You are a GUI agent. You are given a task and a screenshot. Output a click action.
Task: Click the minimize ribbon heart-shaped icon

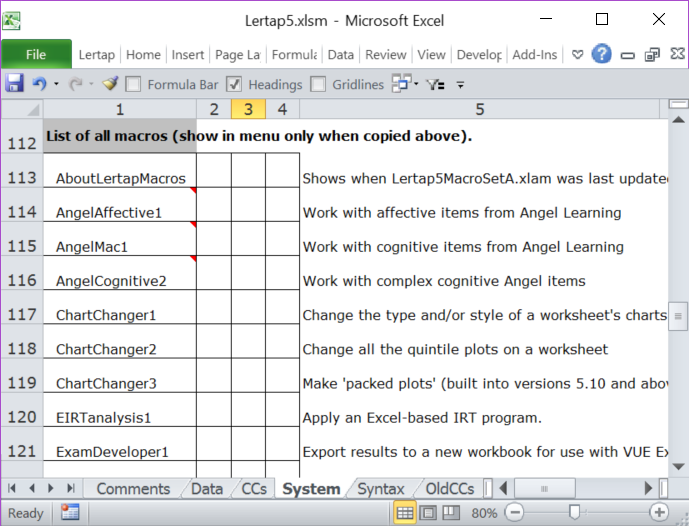(577, 54)
